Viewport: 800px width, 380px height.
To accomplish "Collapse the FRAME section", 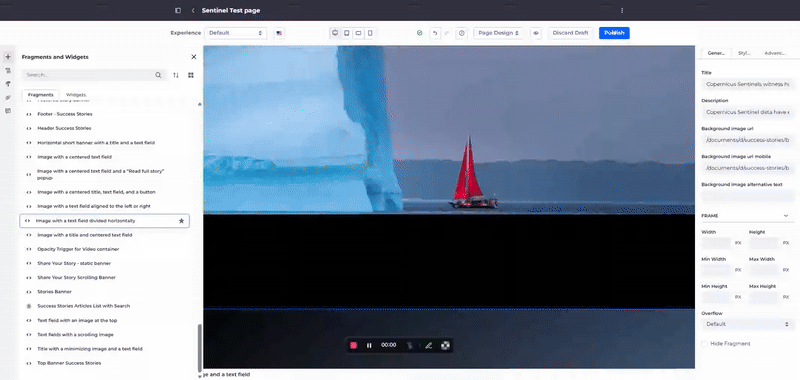I will coord(786,216).
